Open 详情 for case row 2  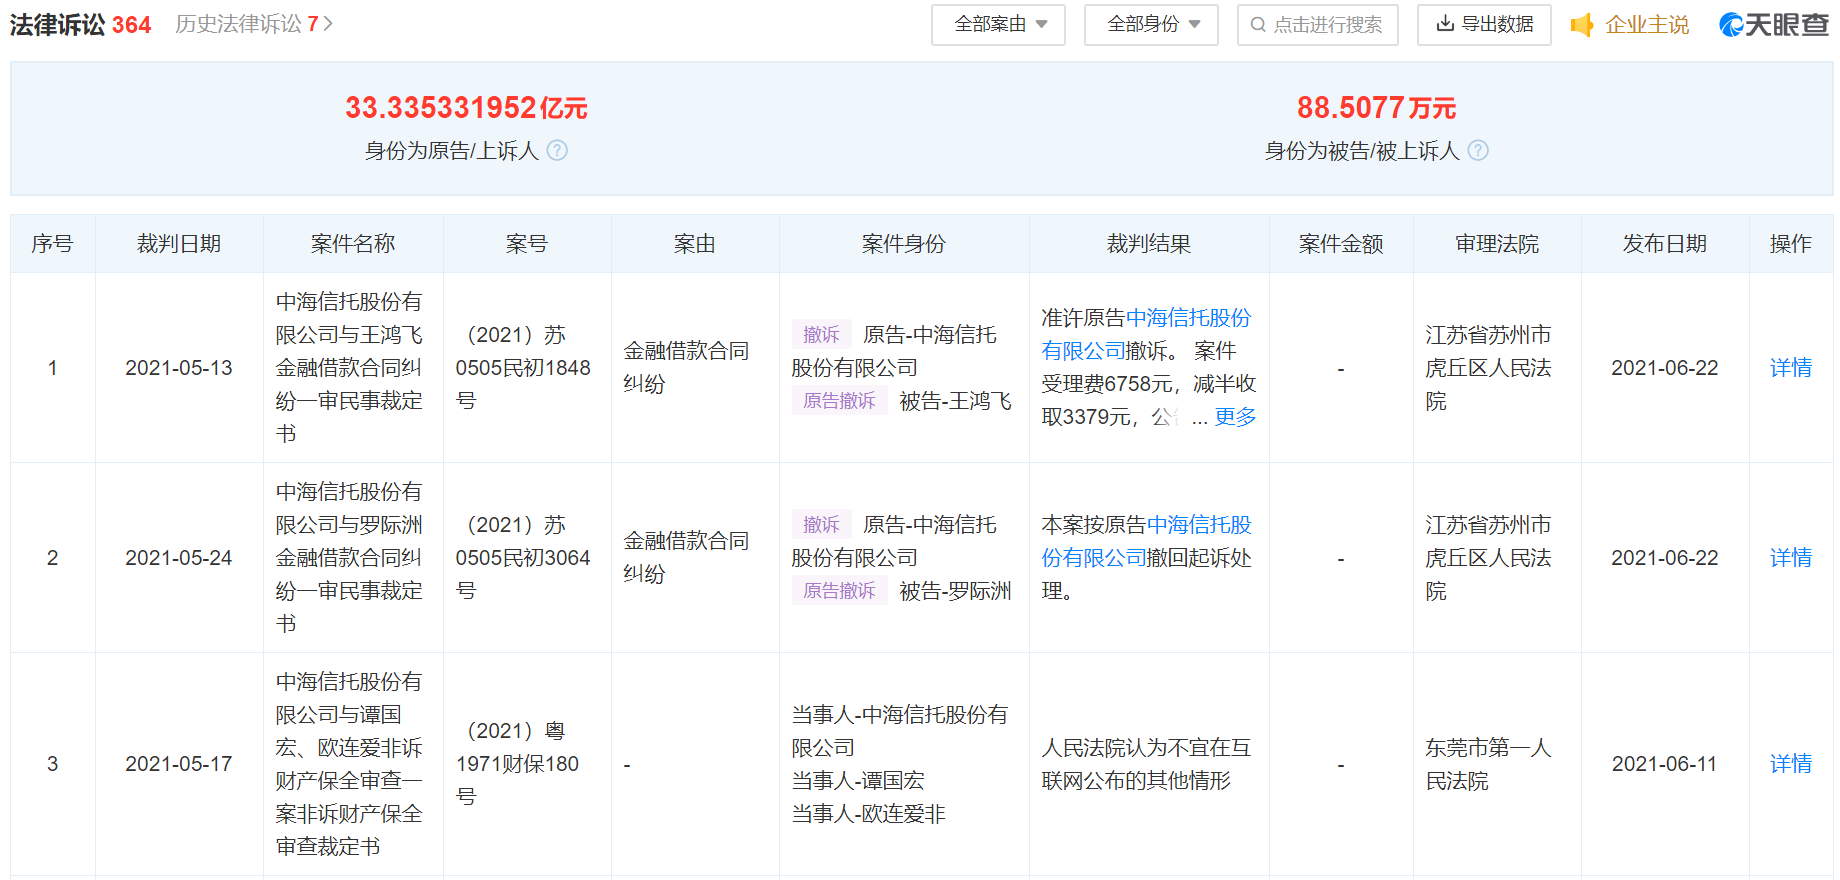coord(1790,558)
